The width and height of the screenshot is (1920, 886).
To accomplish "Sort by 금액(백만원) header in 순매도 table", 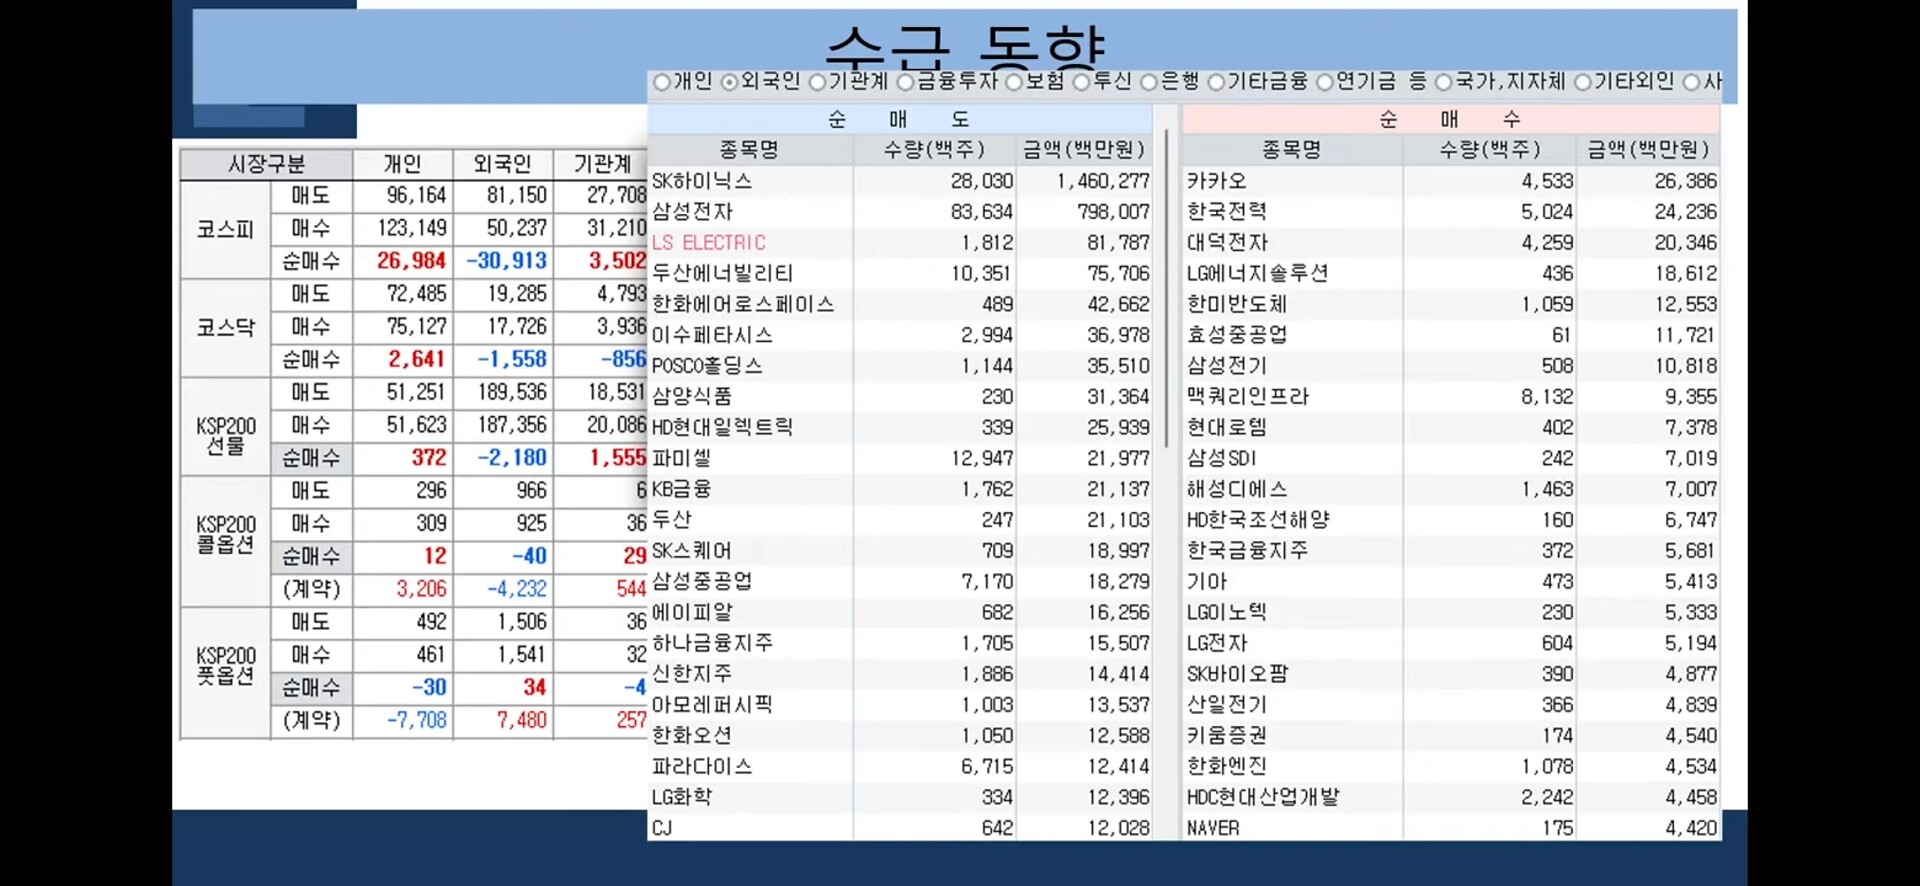I will (1083, 150).
